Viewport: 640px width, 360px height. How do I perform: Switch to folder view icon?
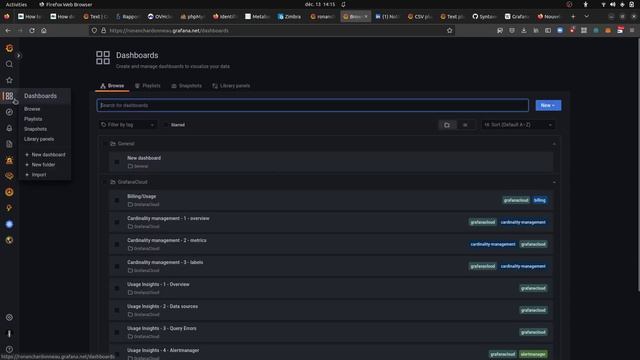[447, 125]
